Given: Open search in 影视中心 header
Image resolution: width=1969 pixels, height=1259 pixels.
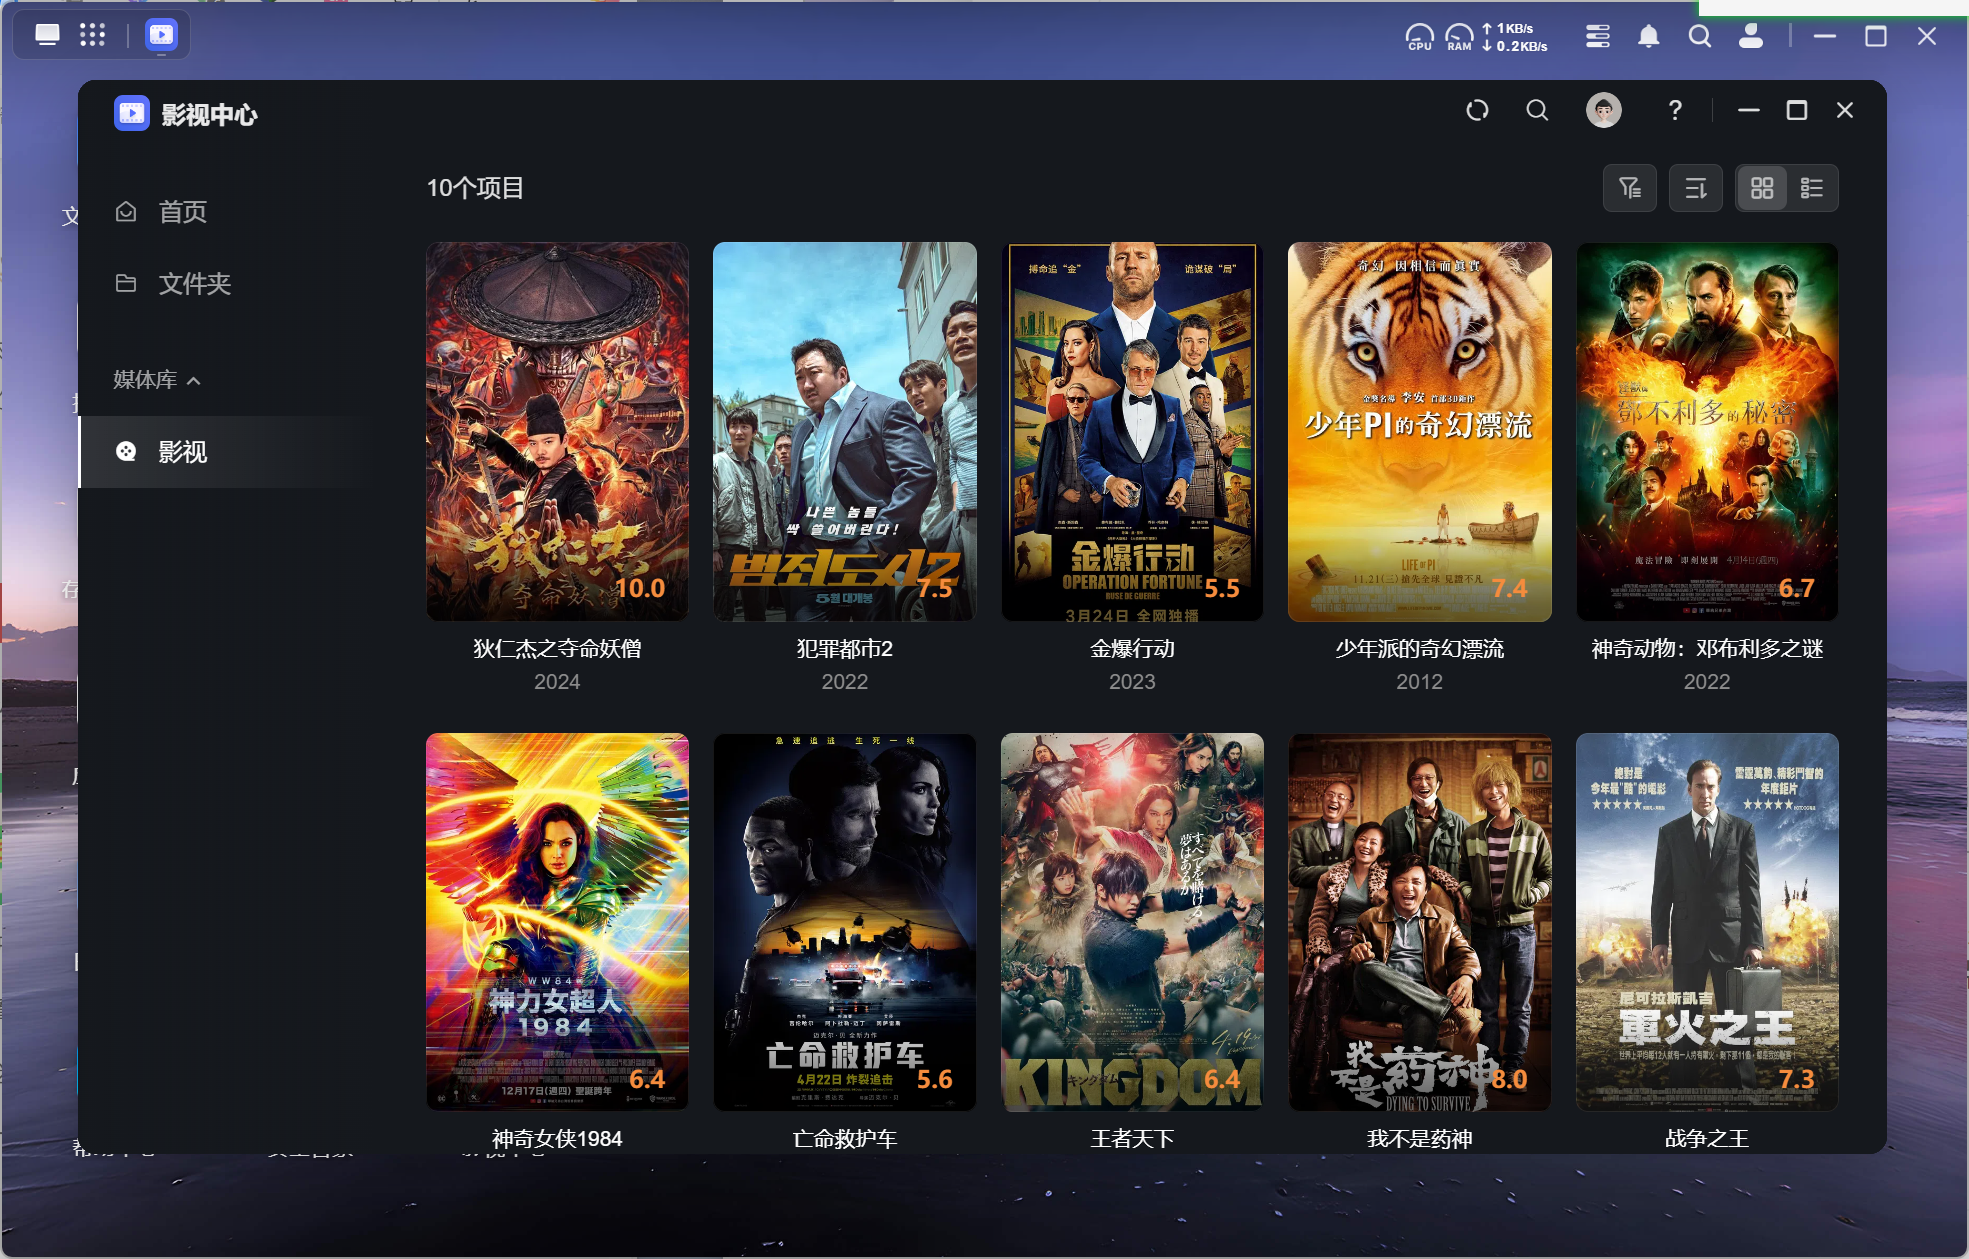Looking at the screenshot, I should point(1537,110).
